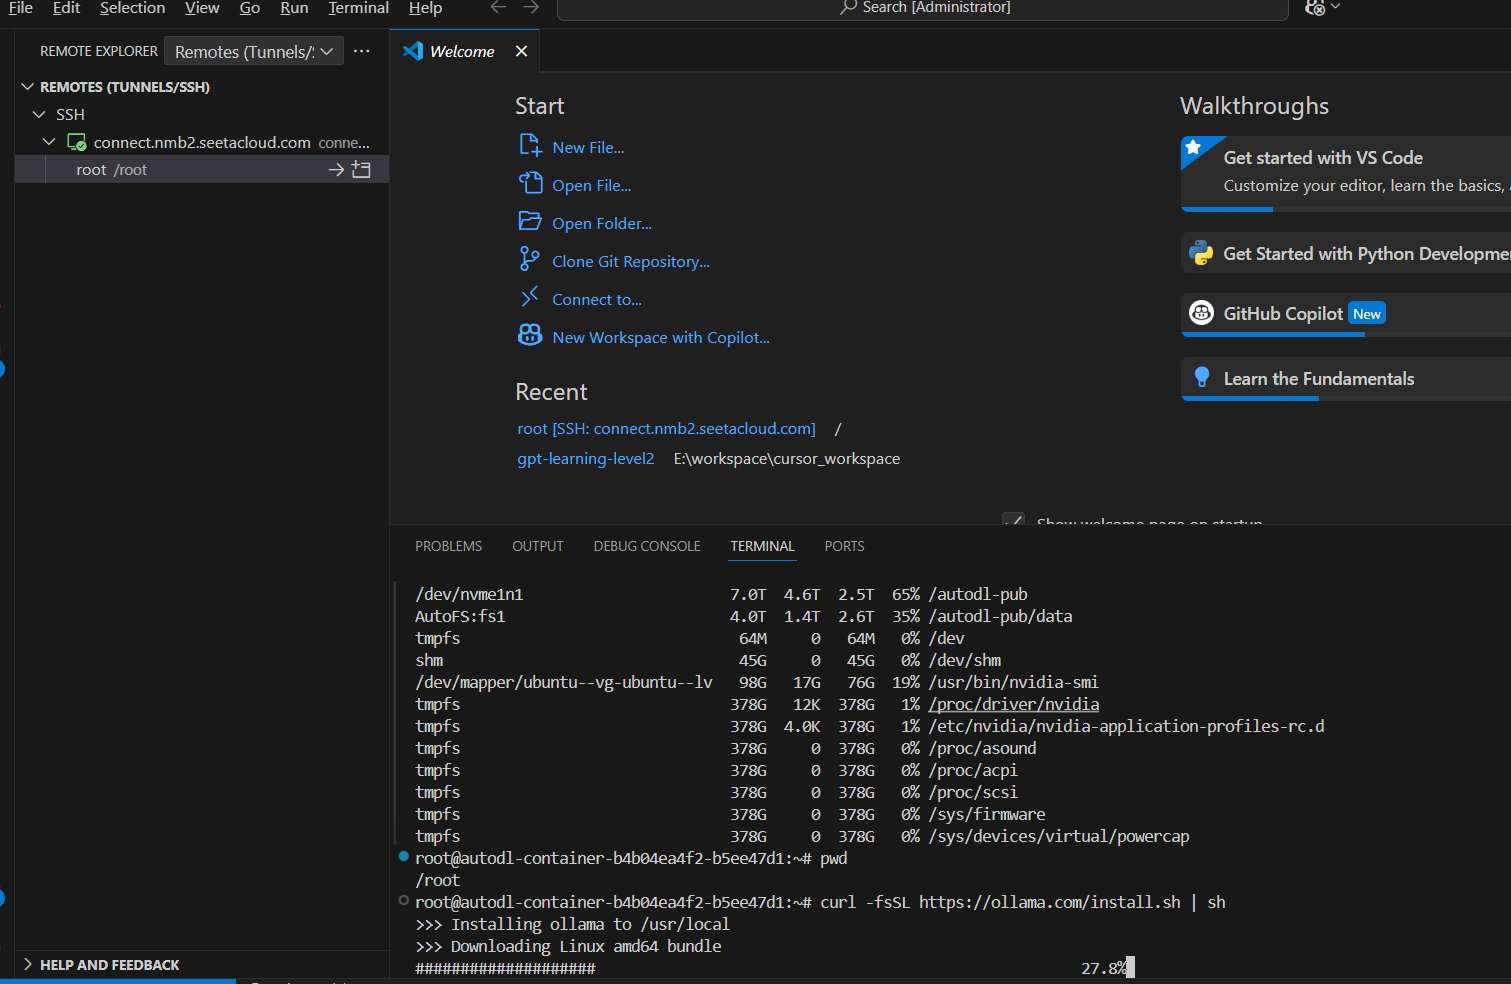Image resolution: width=1511 pixels, height=984 pixels.
Task: Click the VS Code logo on Welcome tab
Action: [x=413, y=51]
